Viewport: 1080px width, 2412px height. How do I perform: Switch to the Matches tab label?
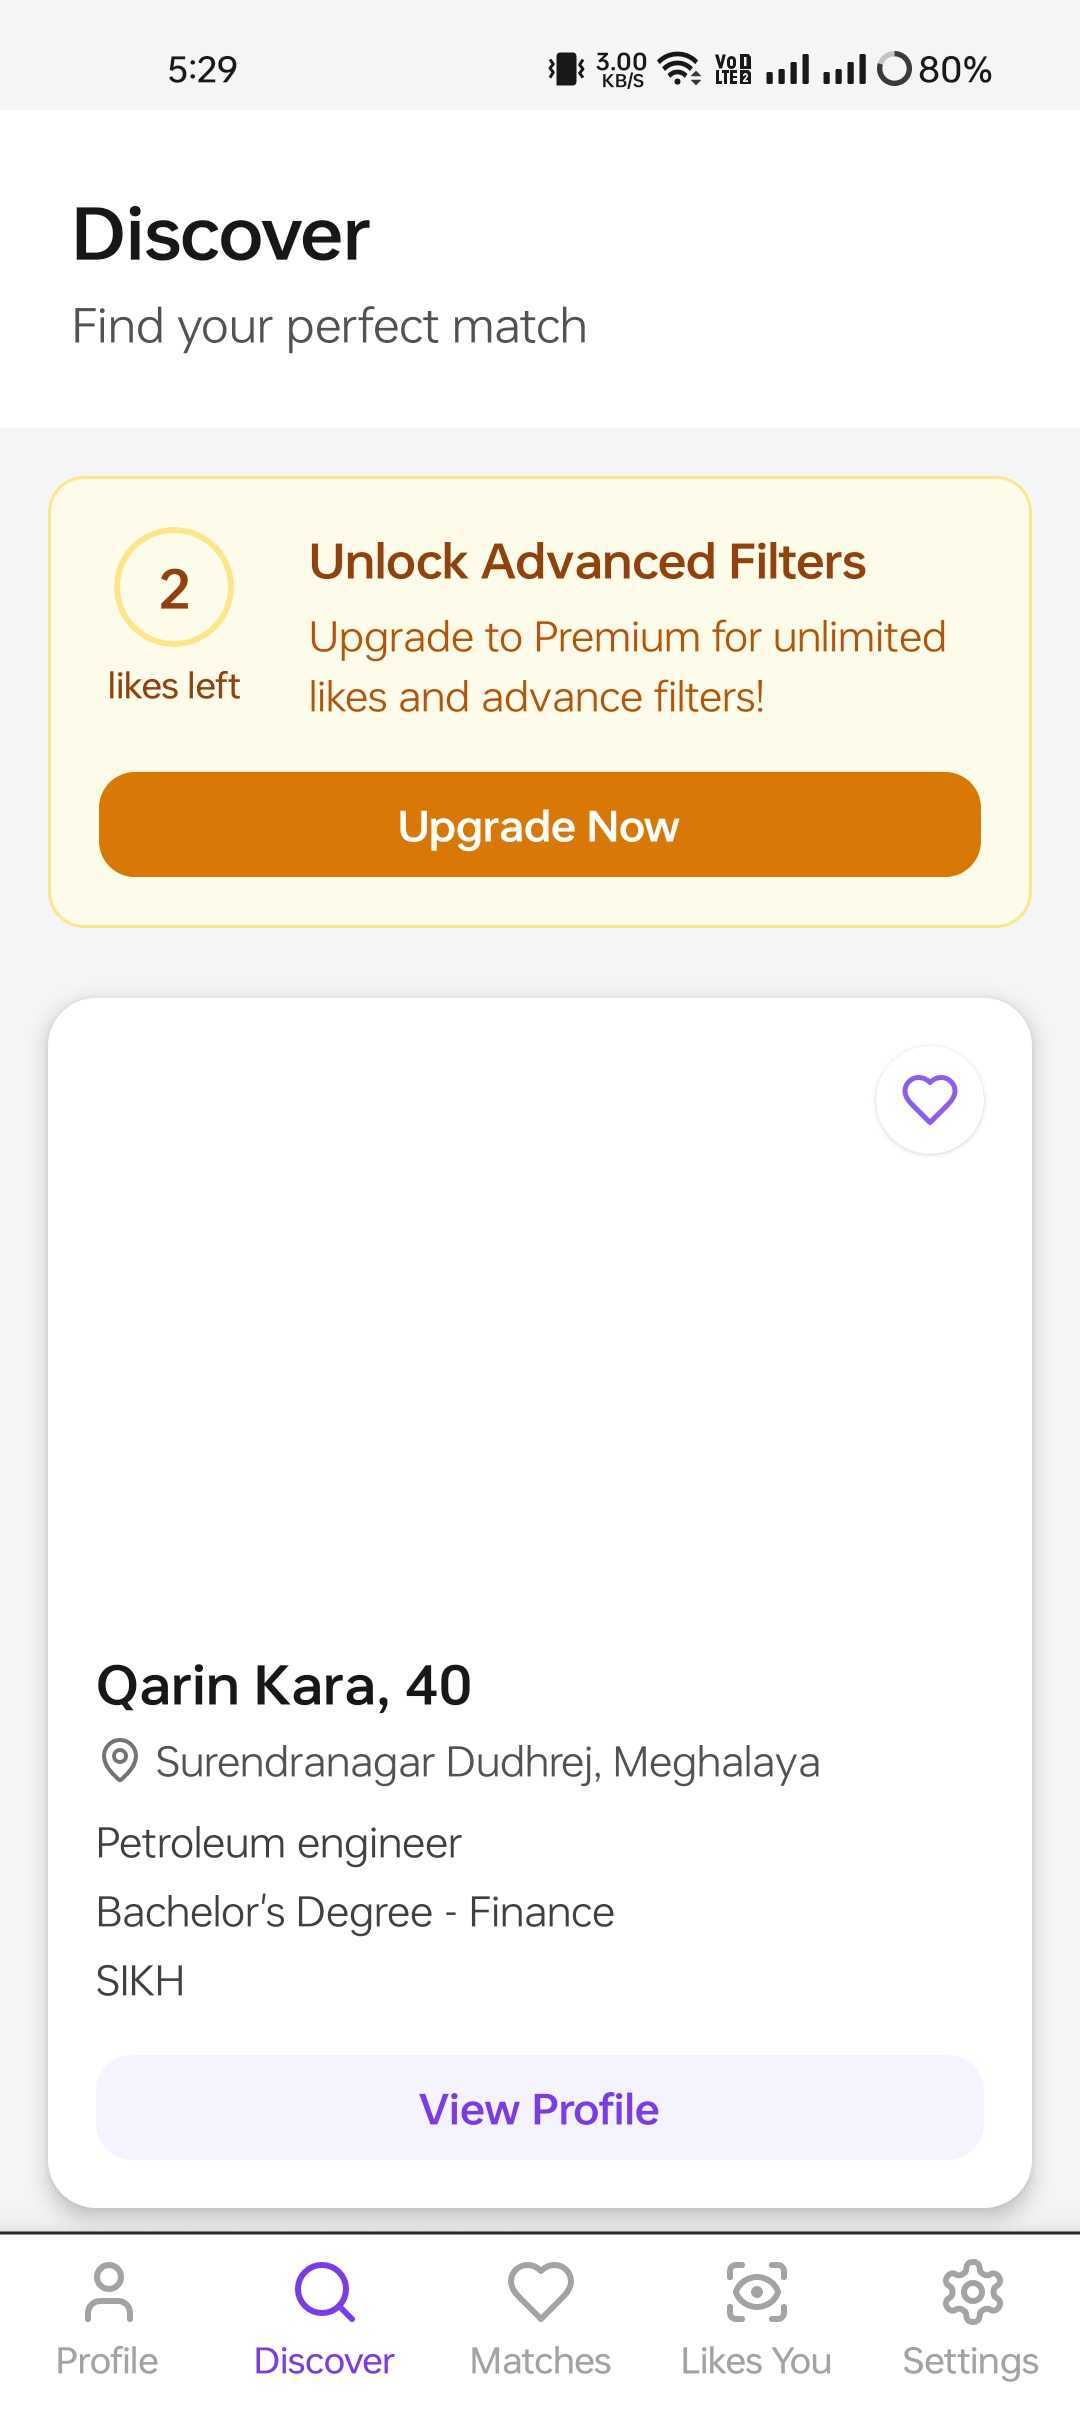point(540,2361)
